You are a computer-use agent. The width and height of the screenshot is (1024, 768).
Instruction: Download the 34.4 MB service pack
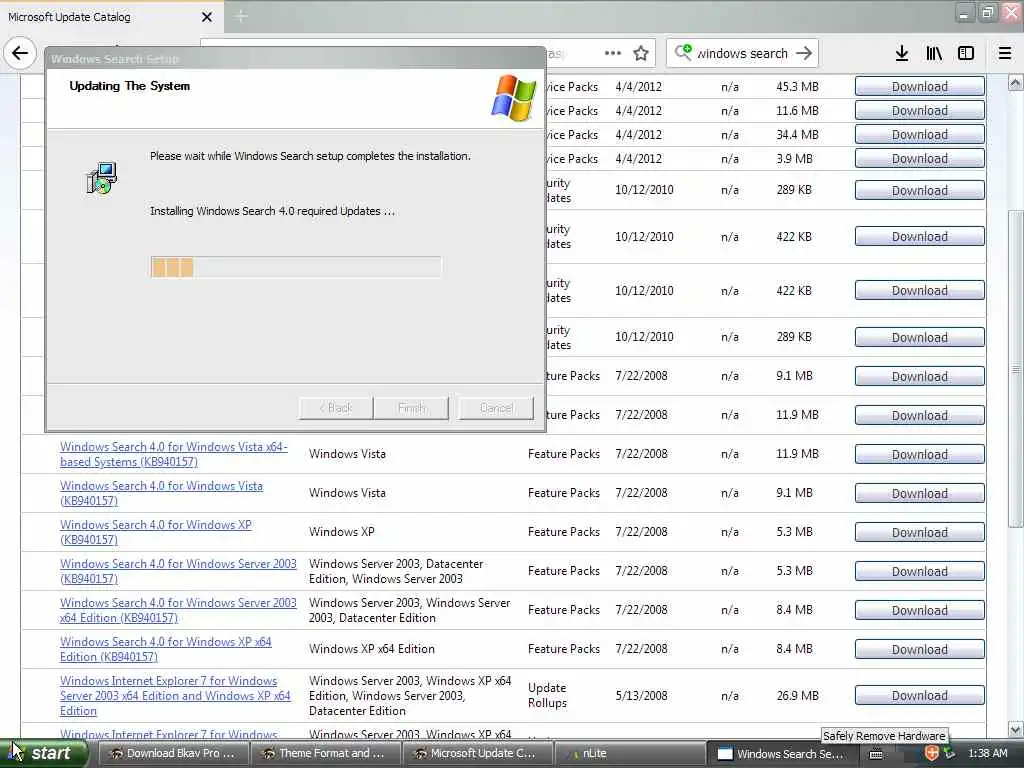click(x=920, y=135)
